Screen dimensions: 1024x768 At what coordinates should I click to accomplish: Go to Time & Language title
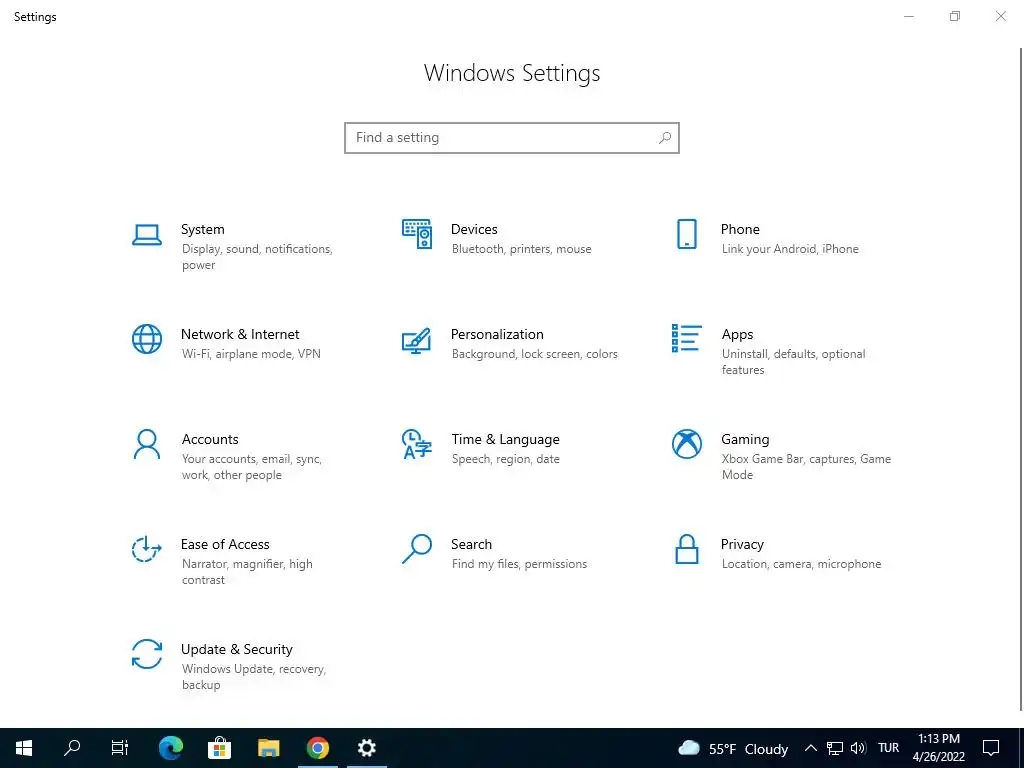coord(505,440)
